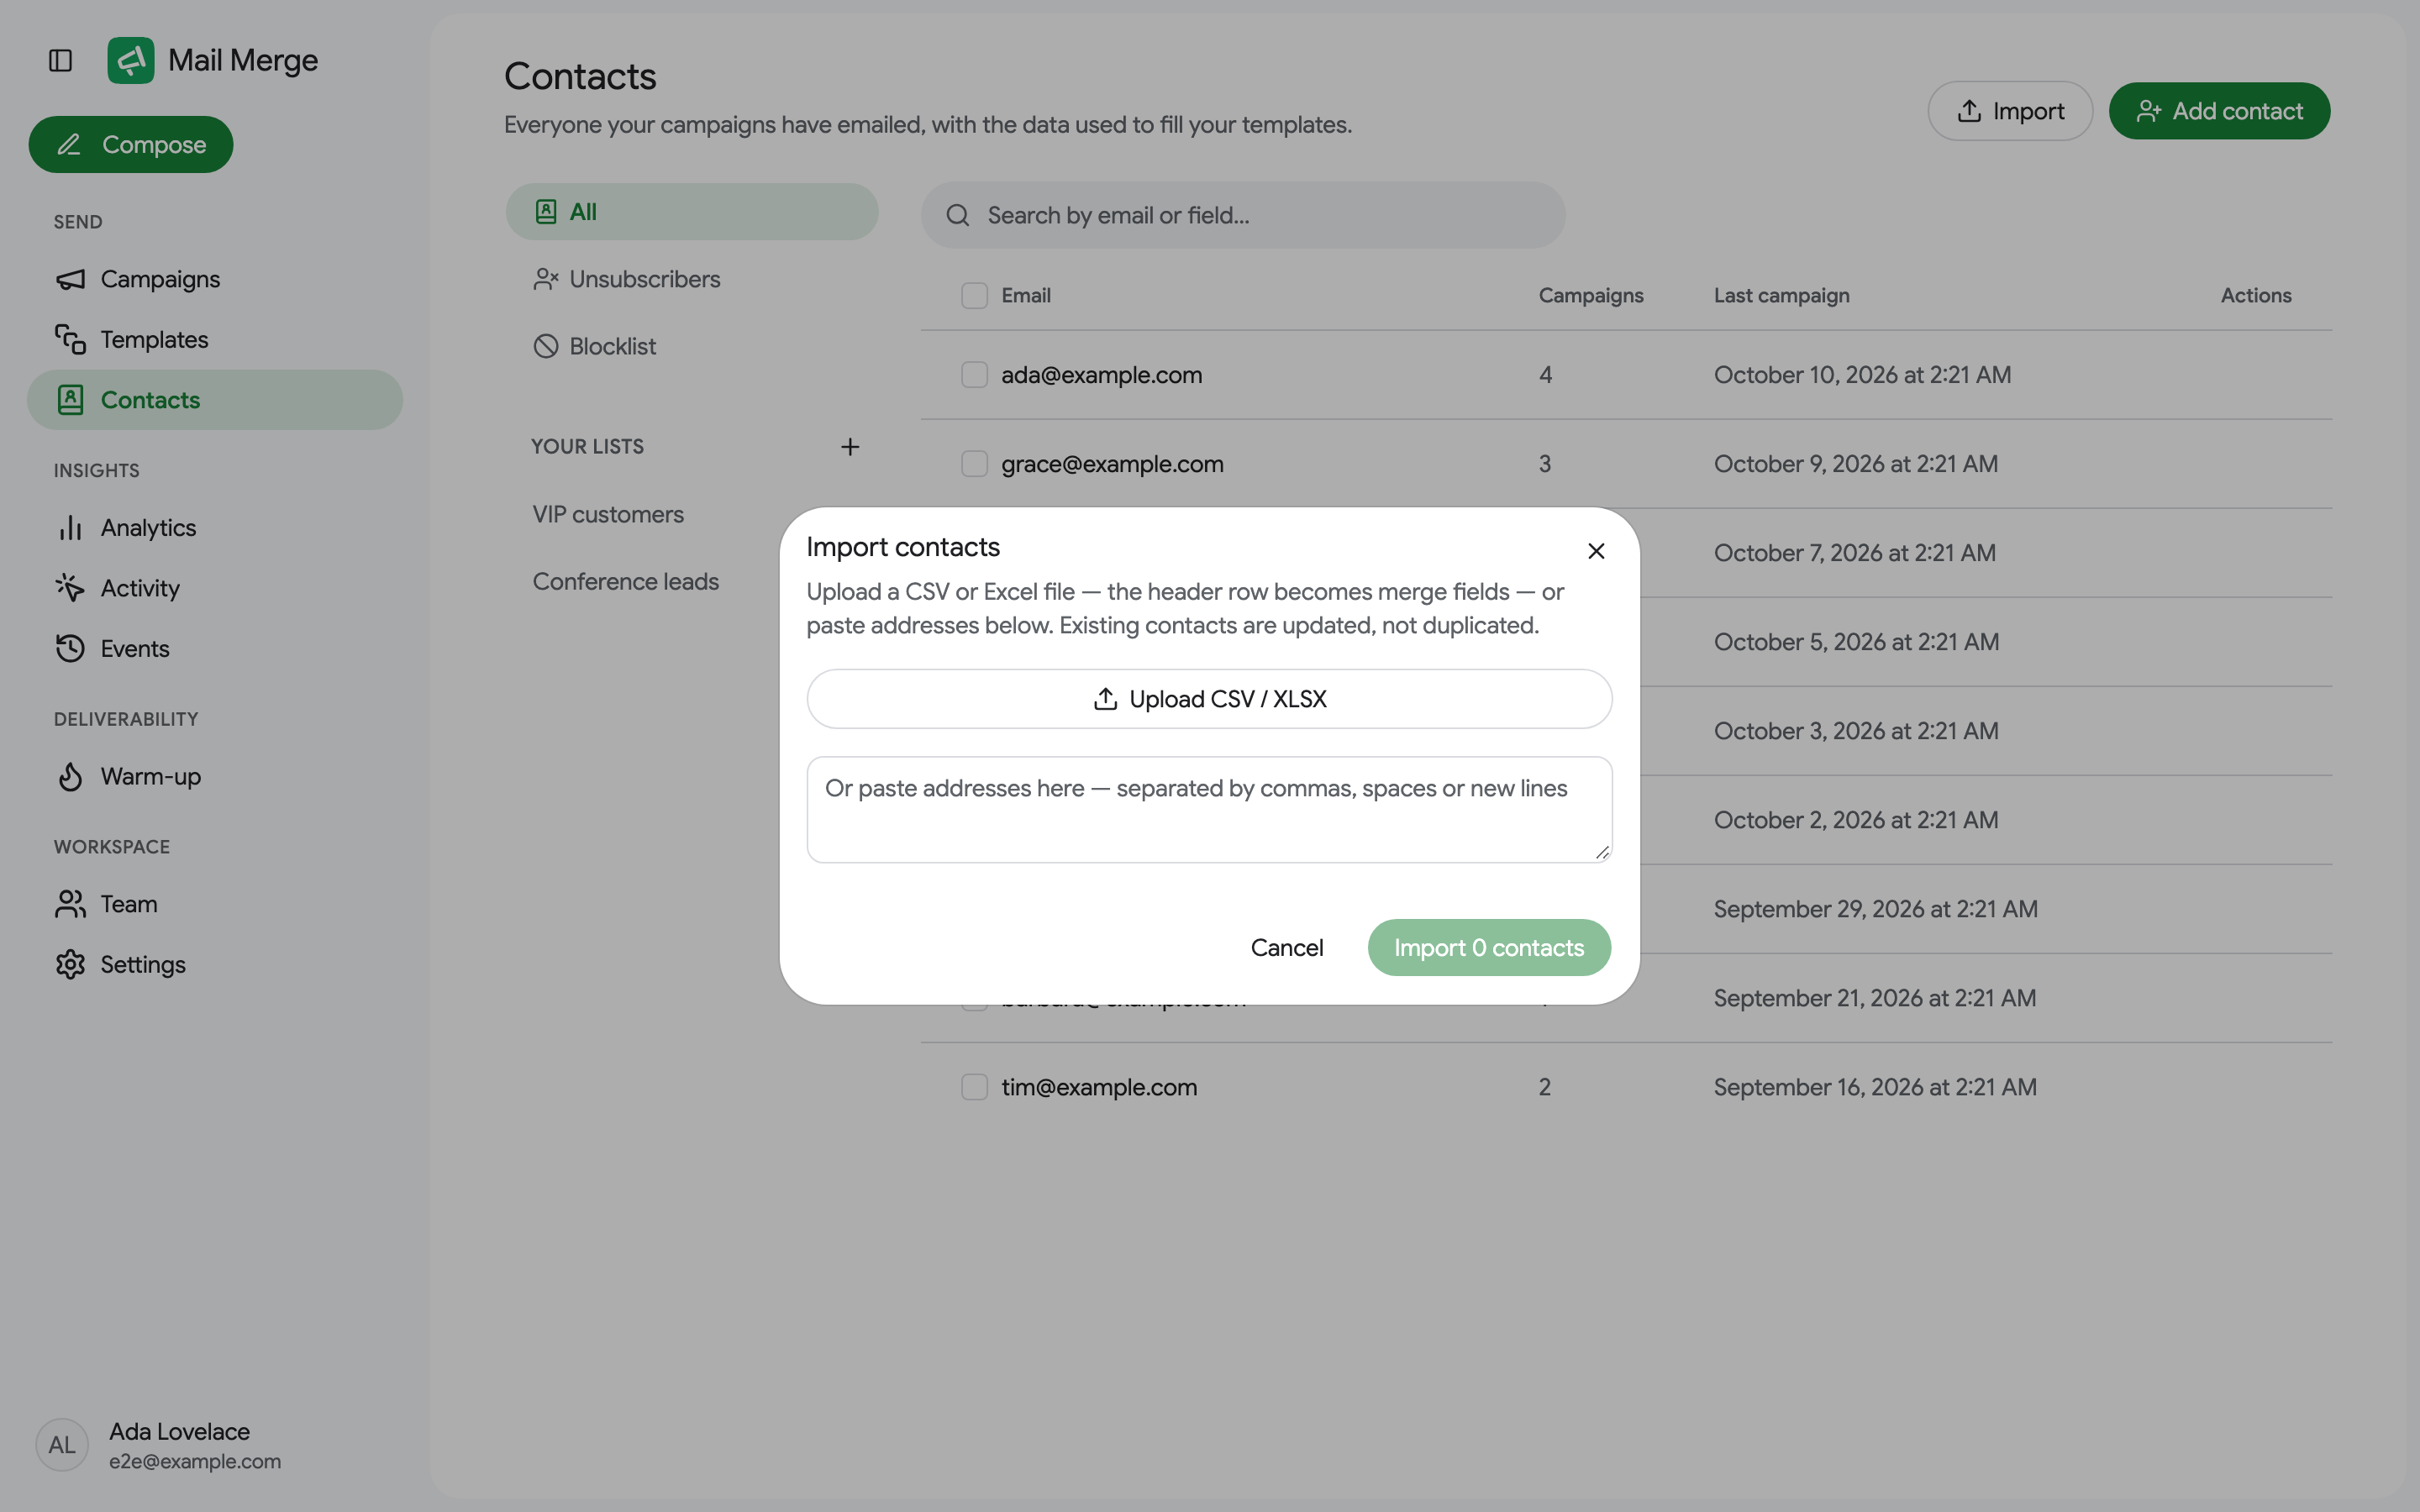This screenshot has width=2420, height=1512.
Task: Check the tim@example.com row checkbox
Action: (974, 1087)
